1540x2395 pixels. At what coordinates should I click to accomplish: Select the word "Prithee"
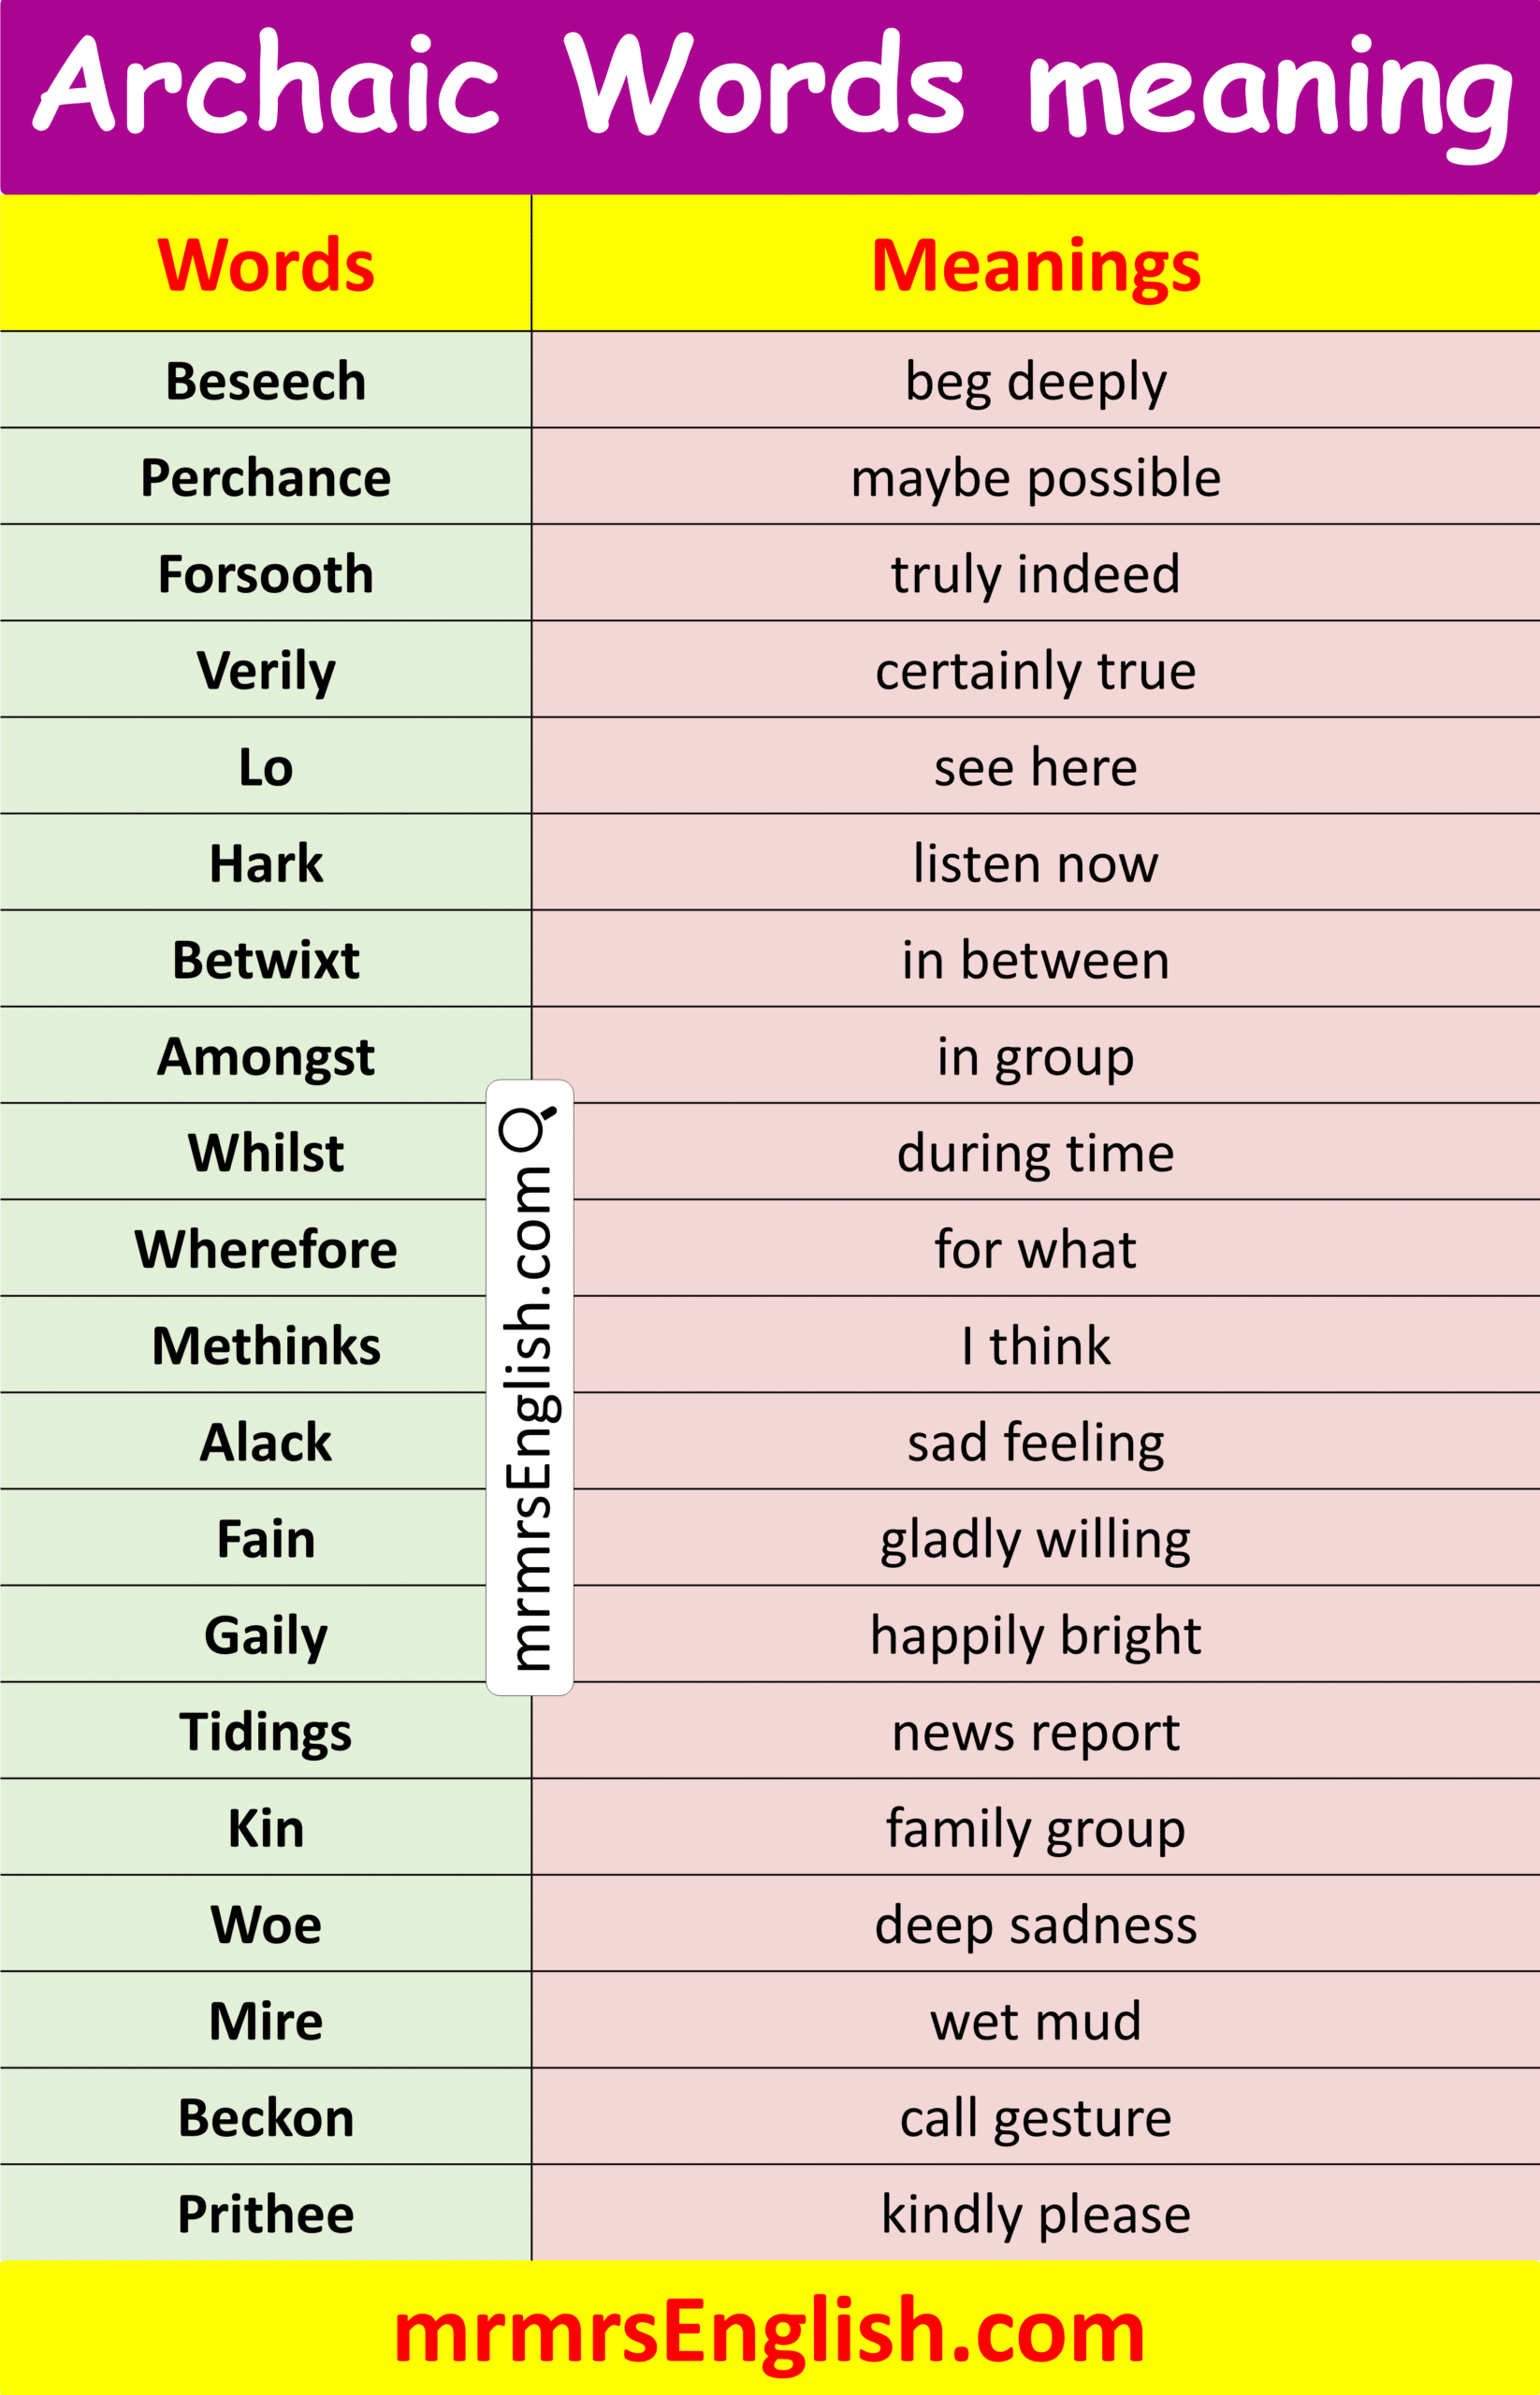[x=266, y=2214]
